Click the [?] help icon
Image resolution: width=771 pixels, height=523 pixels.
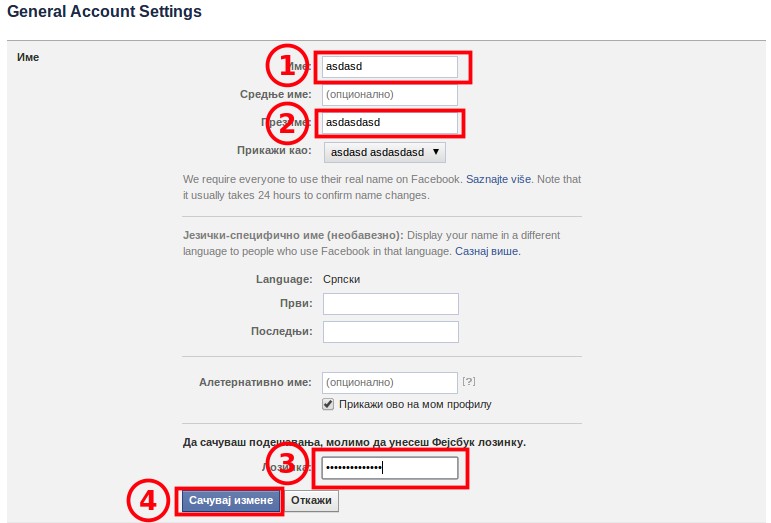coord(468,382)
